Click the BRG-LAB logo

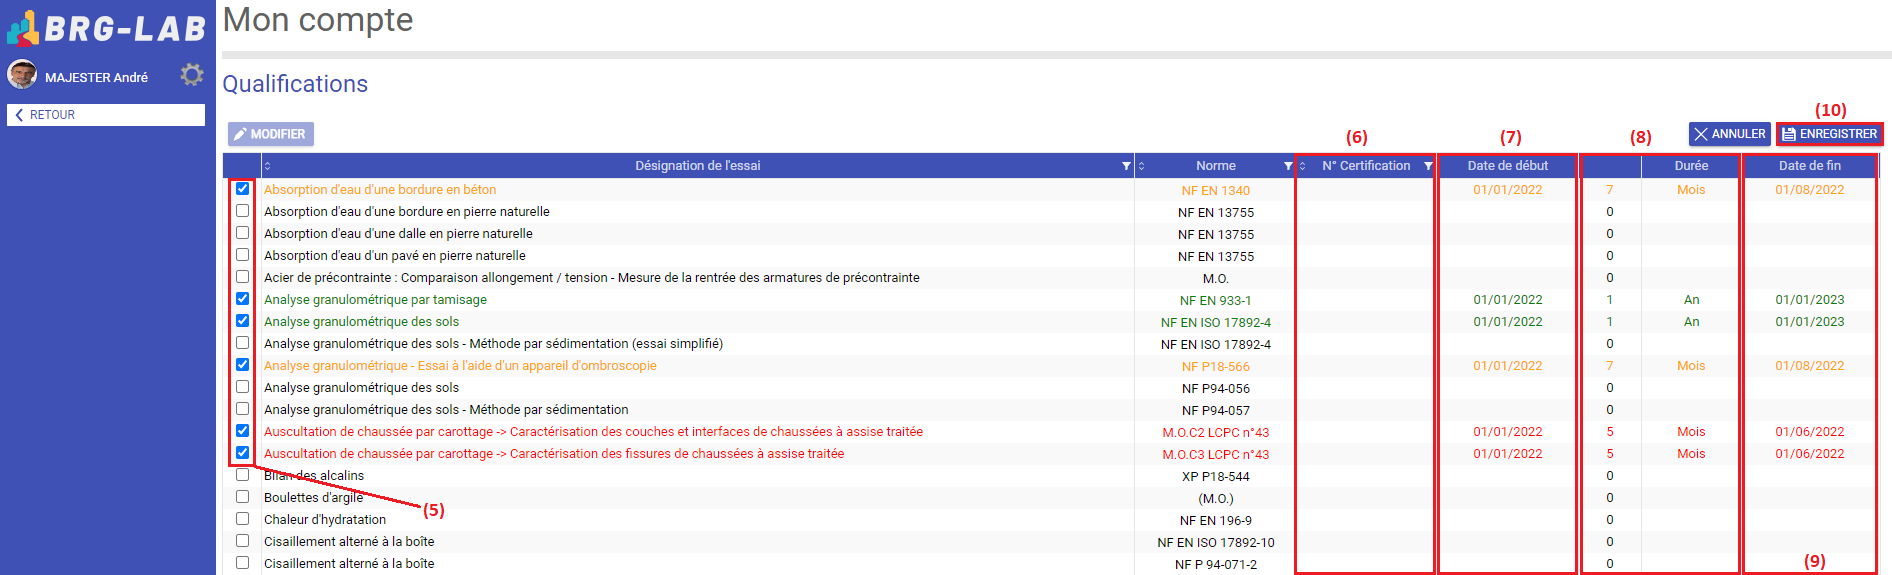pyautogui.click(x=106, y=28)
